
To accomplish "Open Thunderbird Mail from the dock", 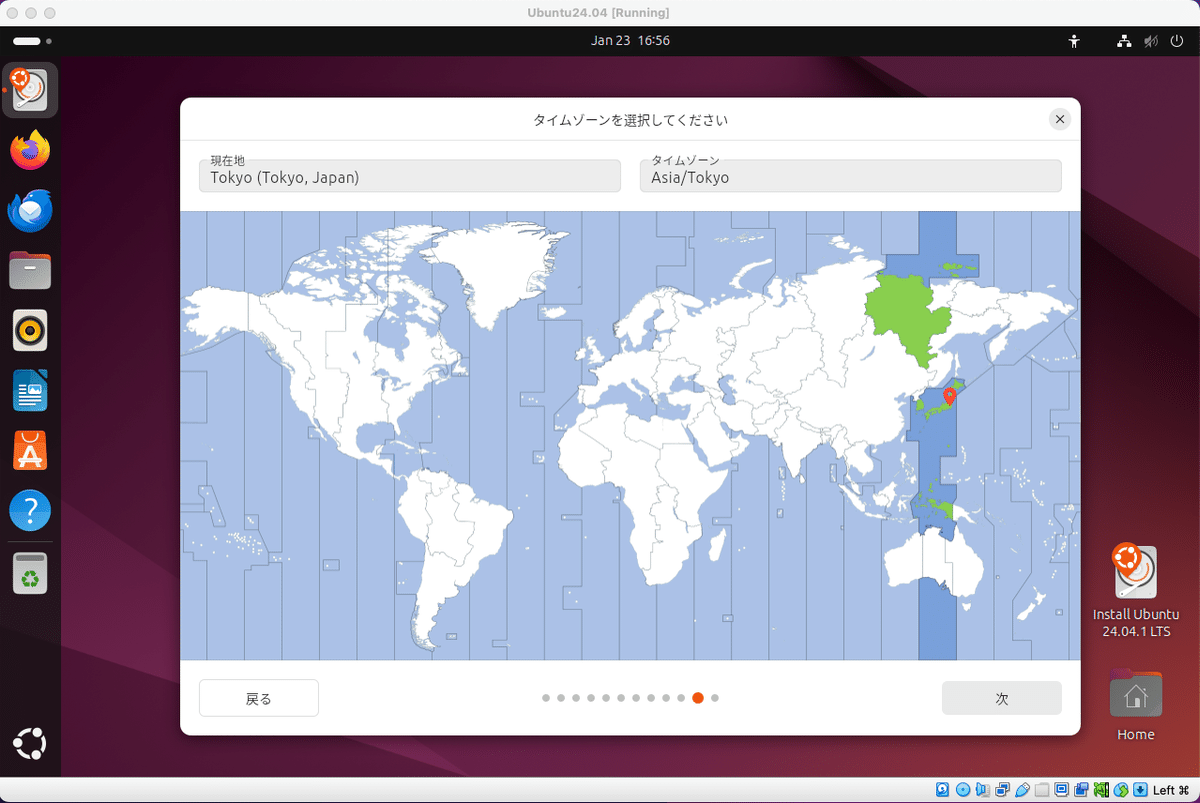I will [x=31, y=211].
